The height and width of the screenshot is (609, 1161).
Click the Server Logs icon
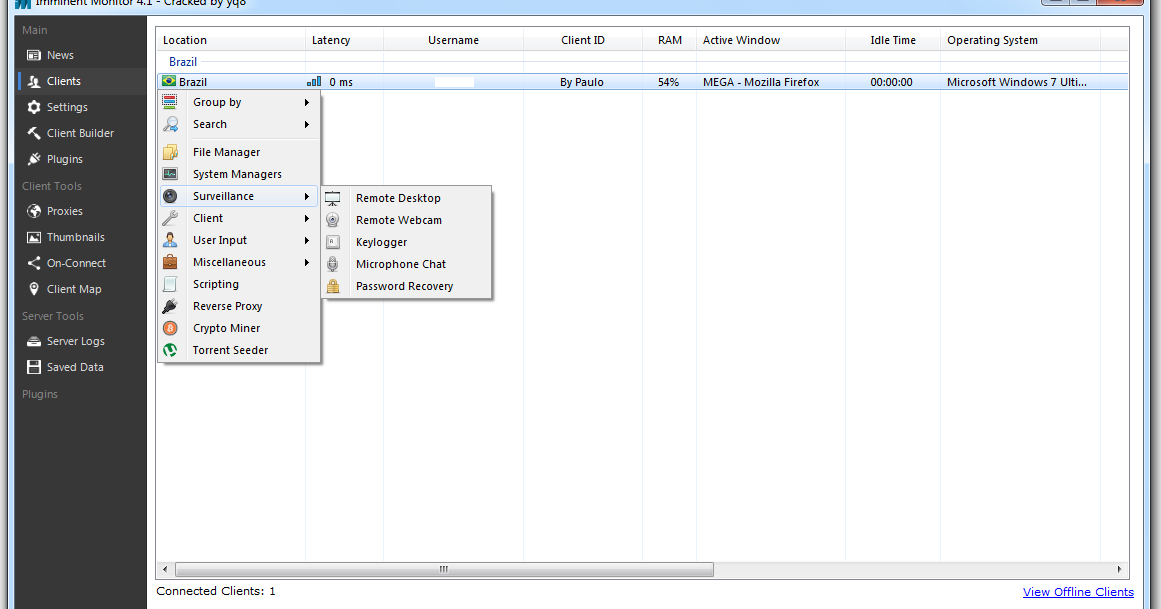[33, 342]
